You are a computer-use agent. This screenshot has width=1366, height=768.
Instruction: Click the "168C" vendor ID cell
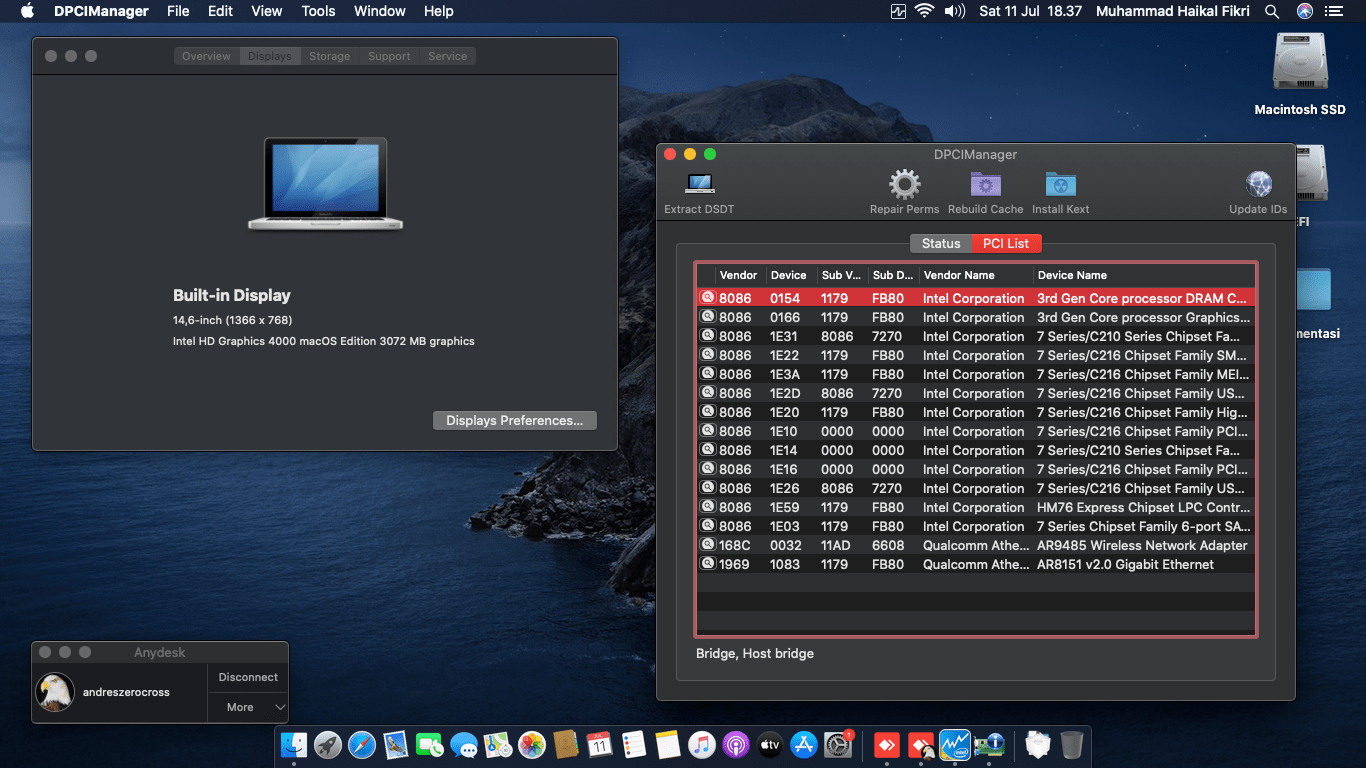pos(735,545)
